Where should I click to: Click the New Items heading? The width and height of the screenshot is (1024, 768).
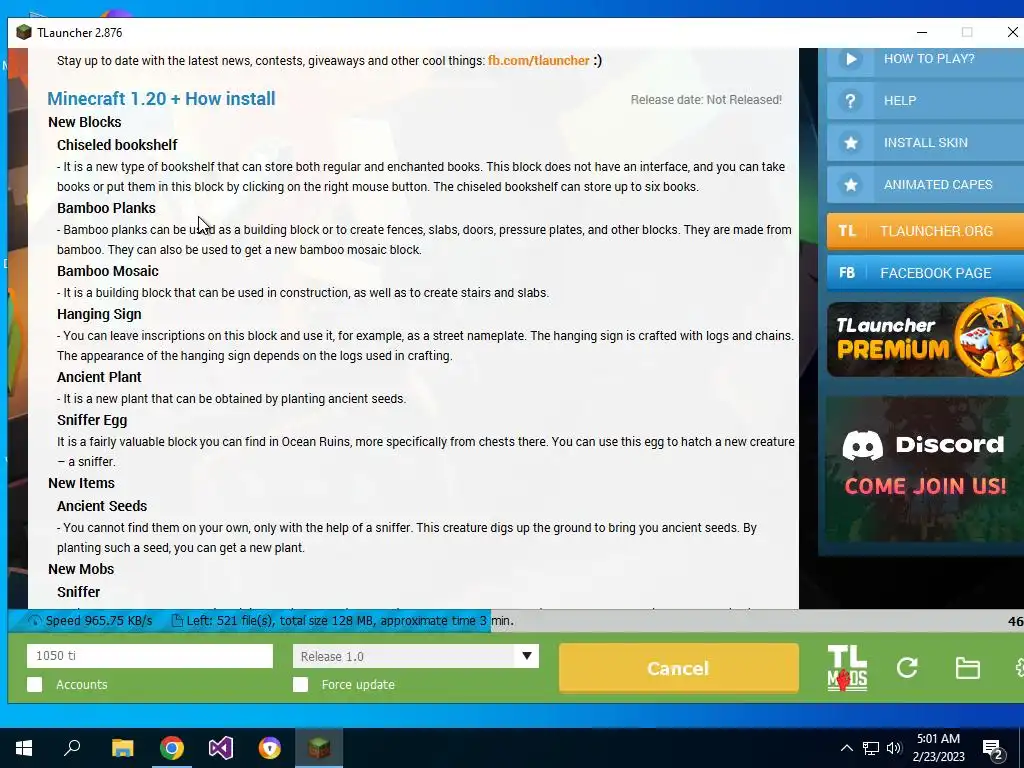(82, 483)
